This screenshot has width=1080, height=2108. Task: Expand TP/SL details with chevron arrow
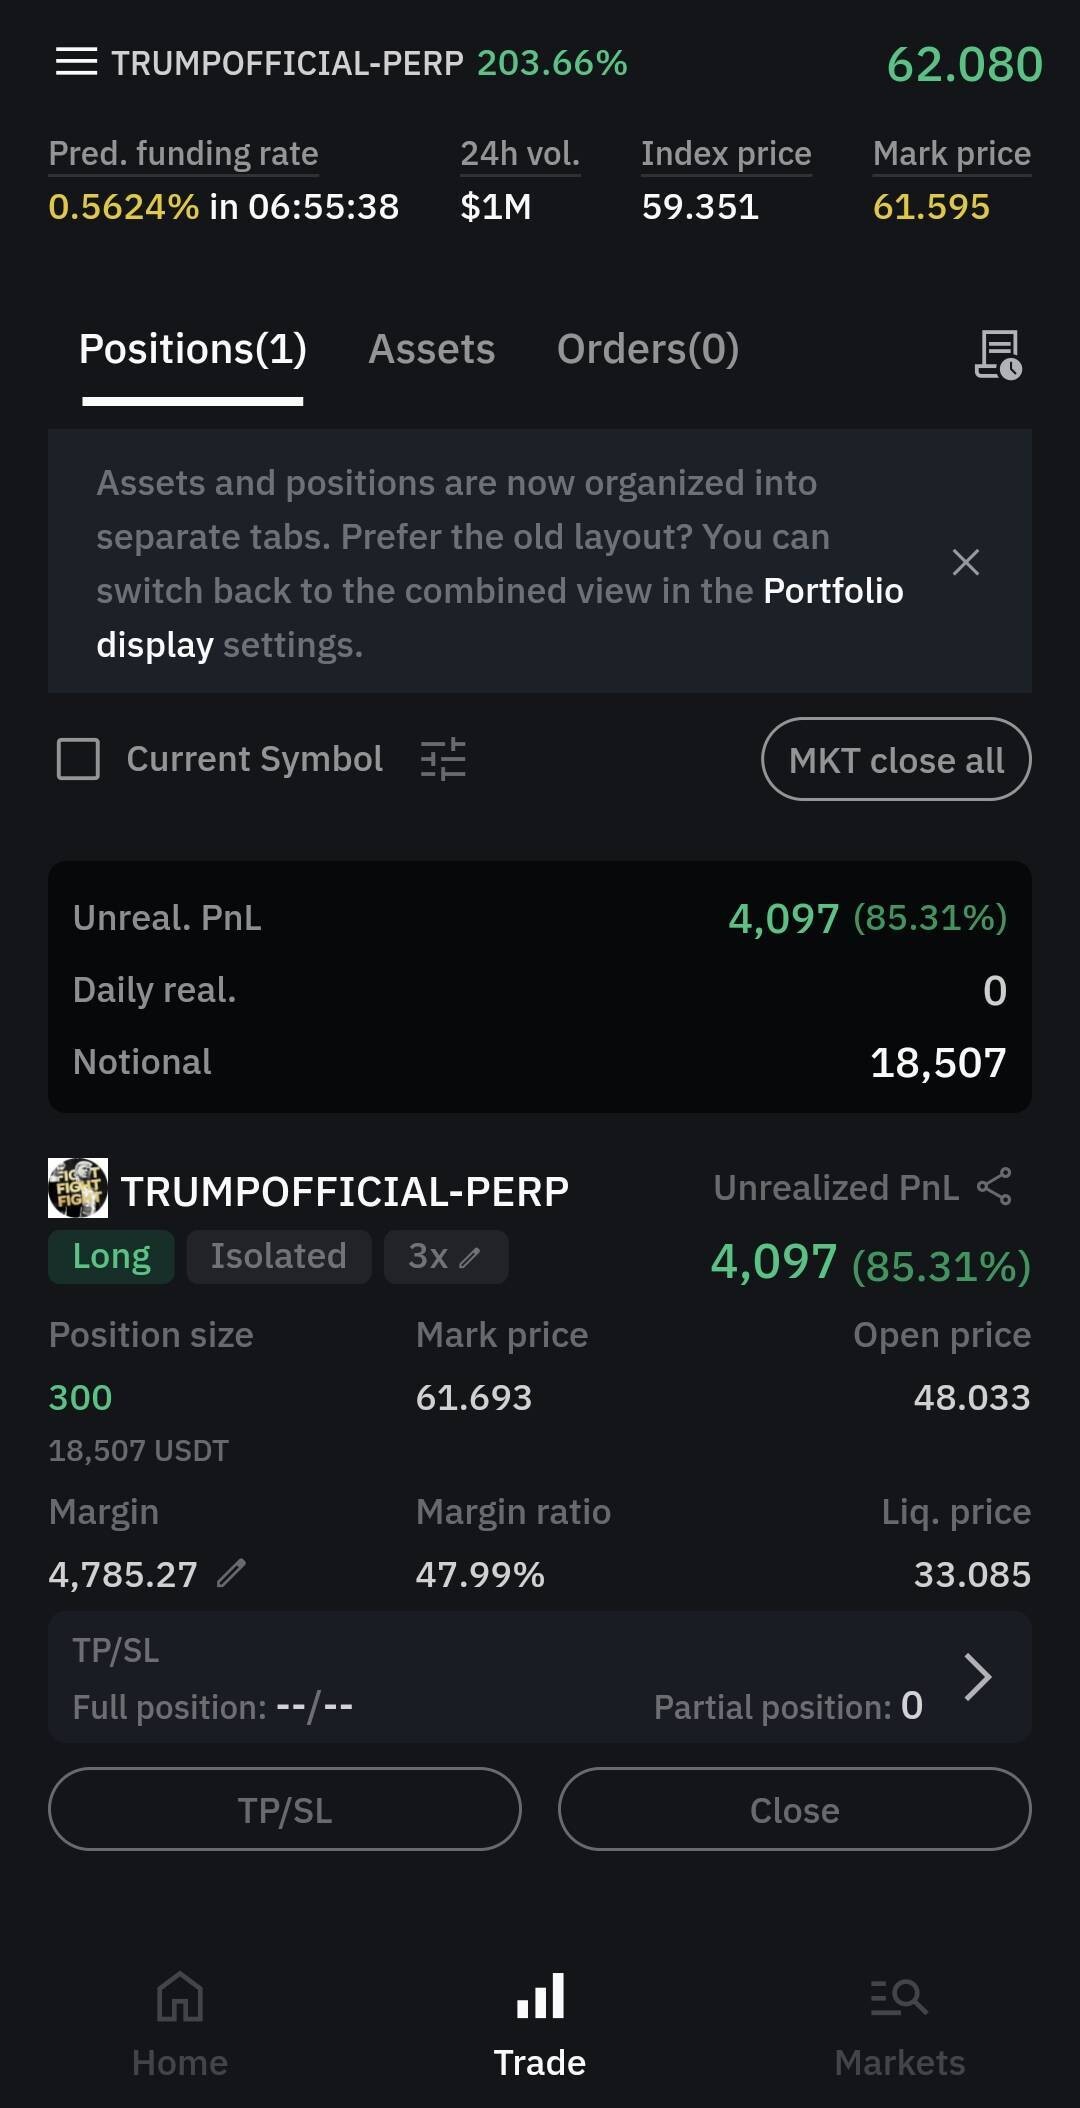tap(977, 1677)
